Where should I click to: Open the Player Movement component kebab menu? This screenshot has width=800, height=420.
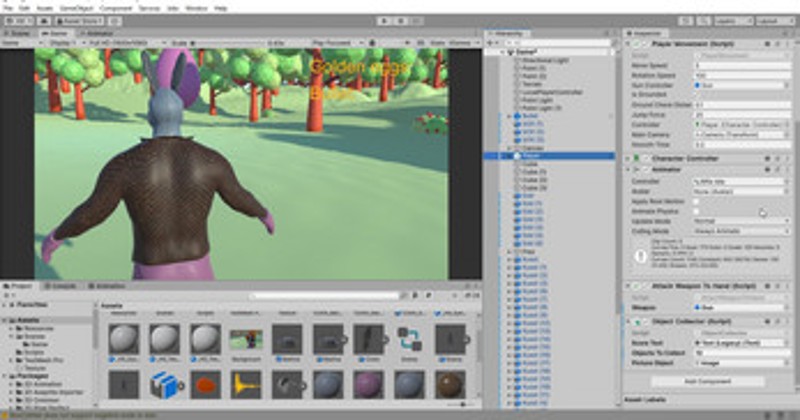788,44
